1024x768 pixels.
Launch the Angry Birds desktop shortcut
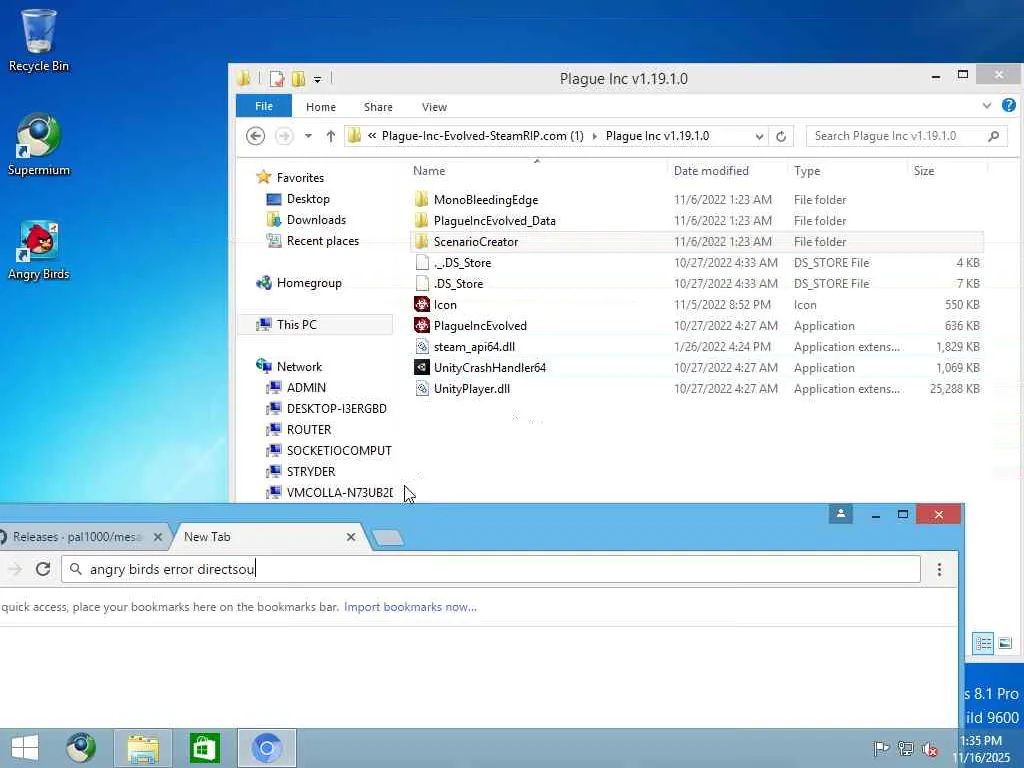click(x=39, y=250)
